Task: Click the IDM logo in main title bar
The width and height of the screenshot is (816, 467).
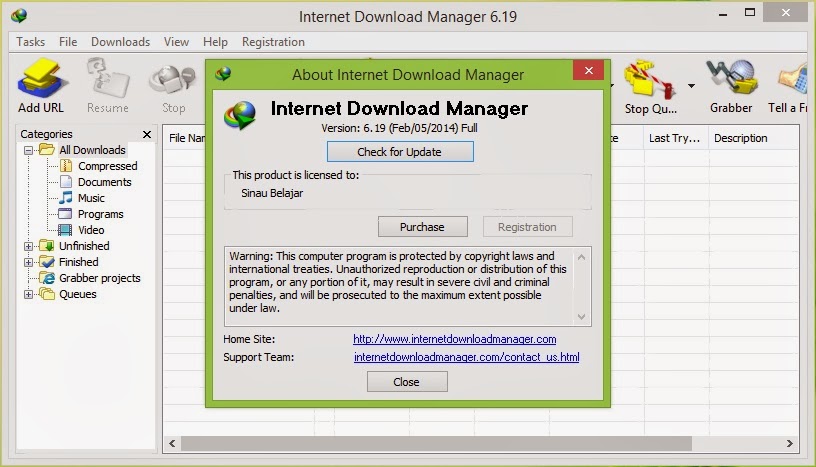Action: coord(19,16)
